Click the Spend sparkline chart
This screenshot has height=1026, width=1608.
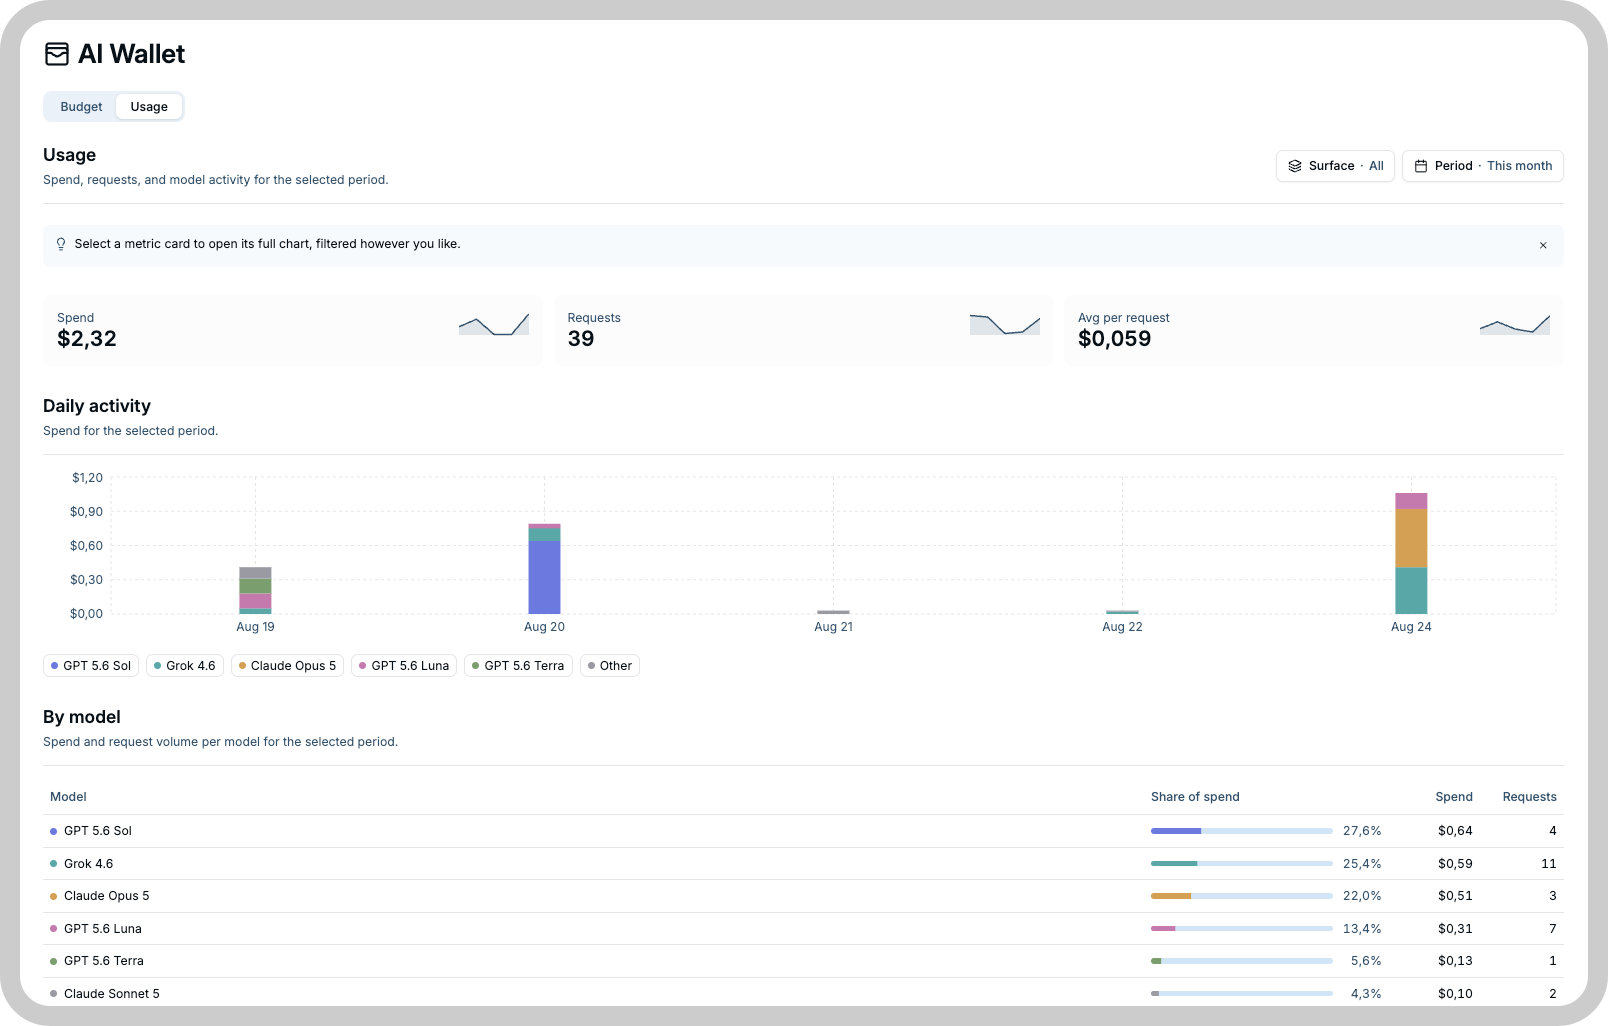(x=494, y=324)
